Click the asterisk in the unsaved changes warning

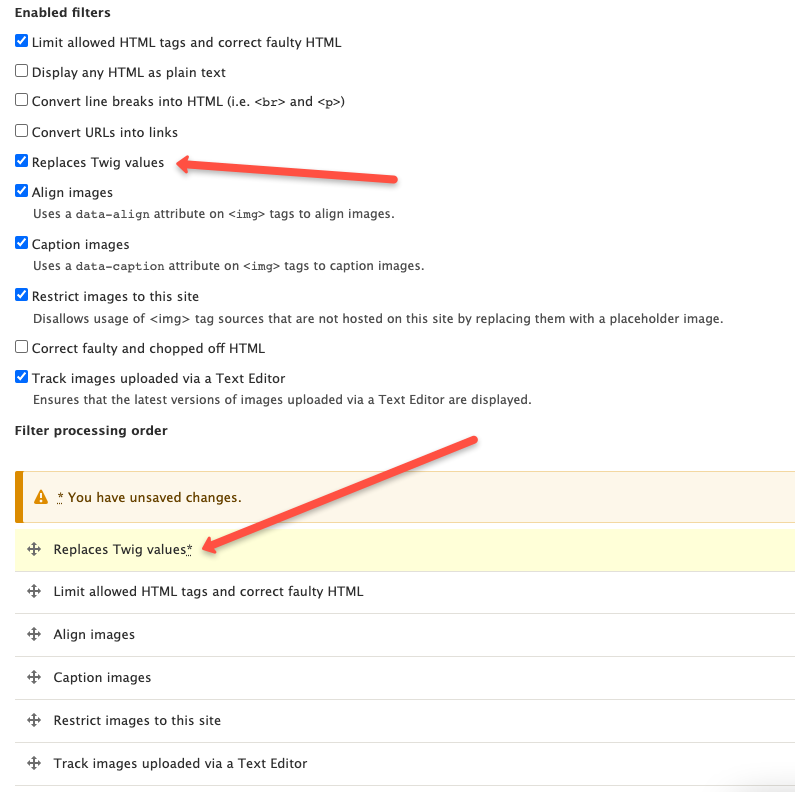[x=60, y=497]
